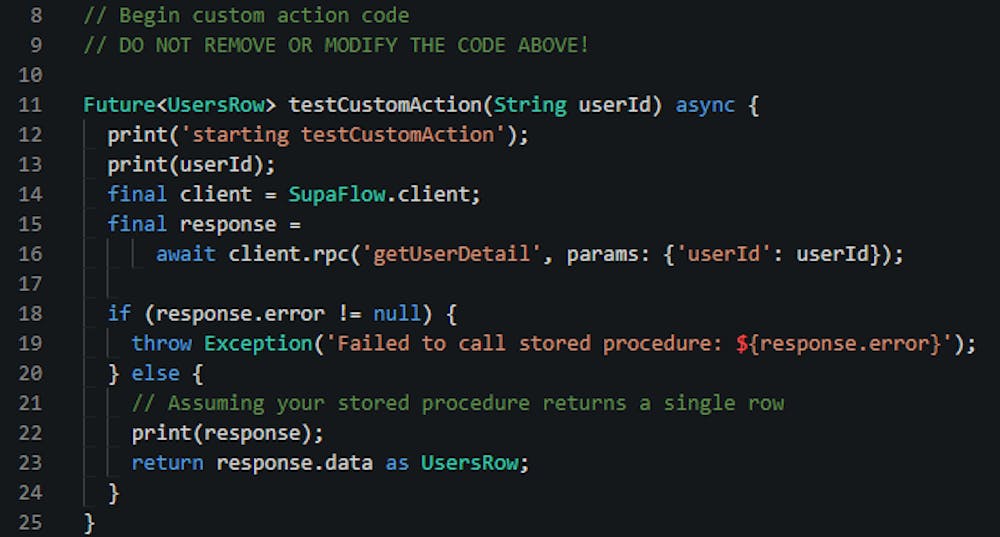Click the null keyword
Image resolution: width=1000 pixels, height=537 pixels.
(x=398, y=314)
